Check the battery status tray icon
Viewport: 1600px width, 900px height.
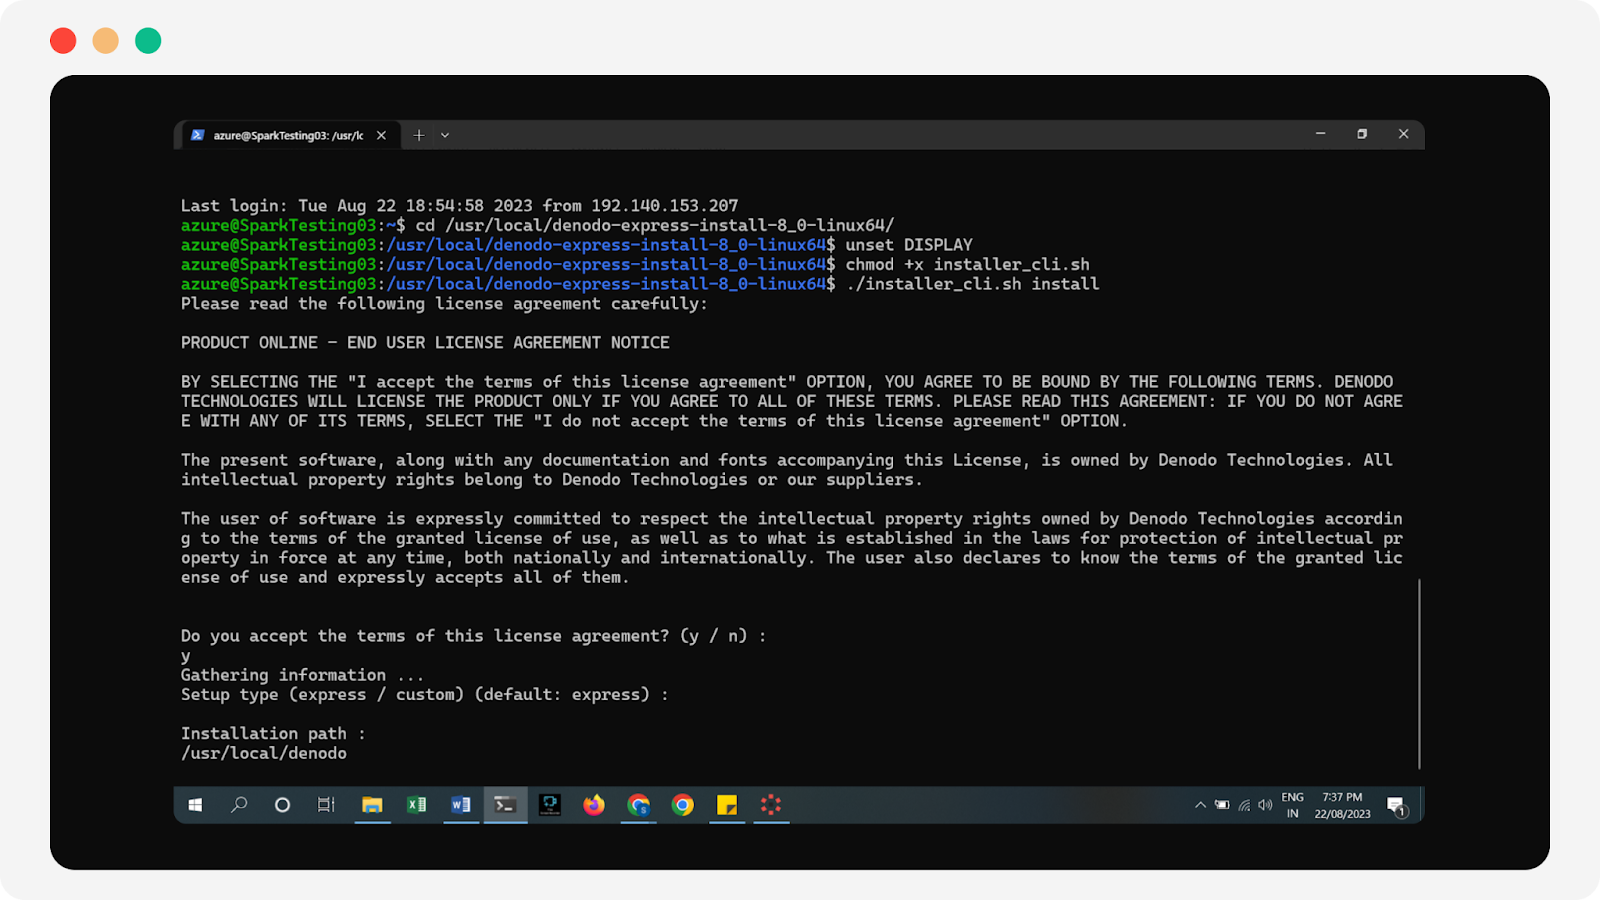click(1222, 805)
